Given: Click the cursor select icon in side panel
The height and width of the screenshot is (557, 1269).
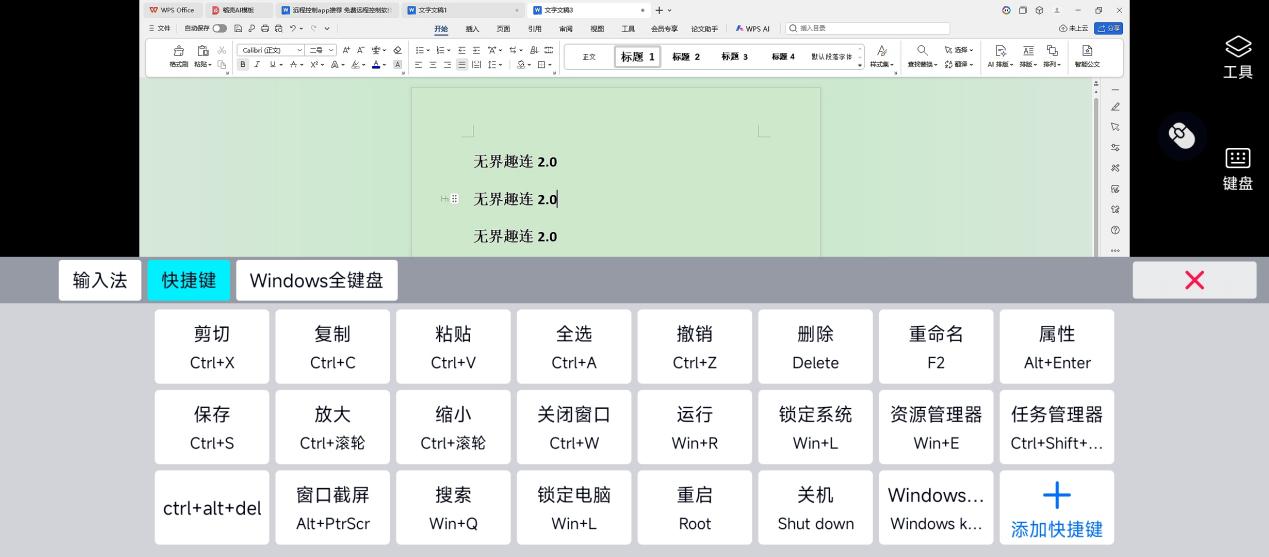Looking at the screenshot, I should click(1115, 127).
